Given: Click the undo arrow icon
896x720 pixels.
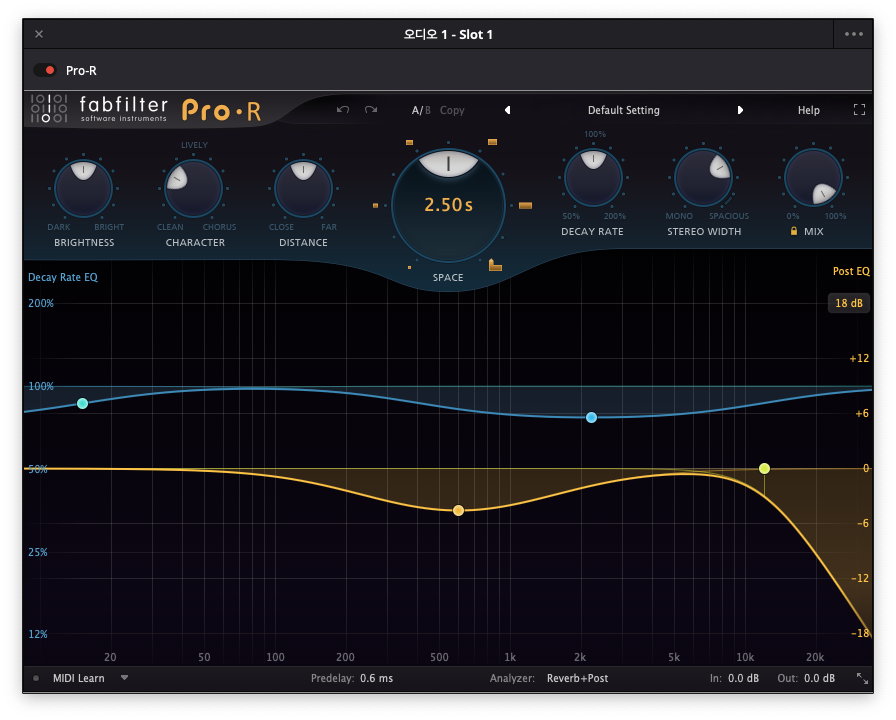Looking at the screenshot, I should coord(343,110).
